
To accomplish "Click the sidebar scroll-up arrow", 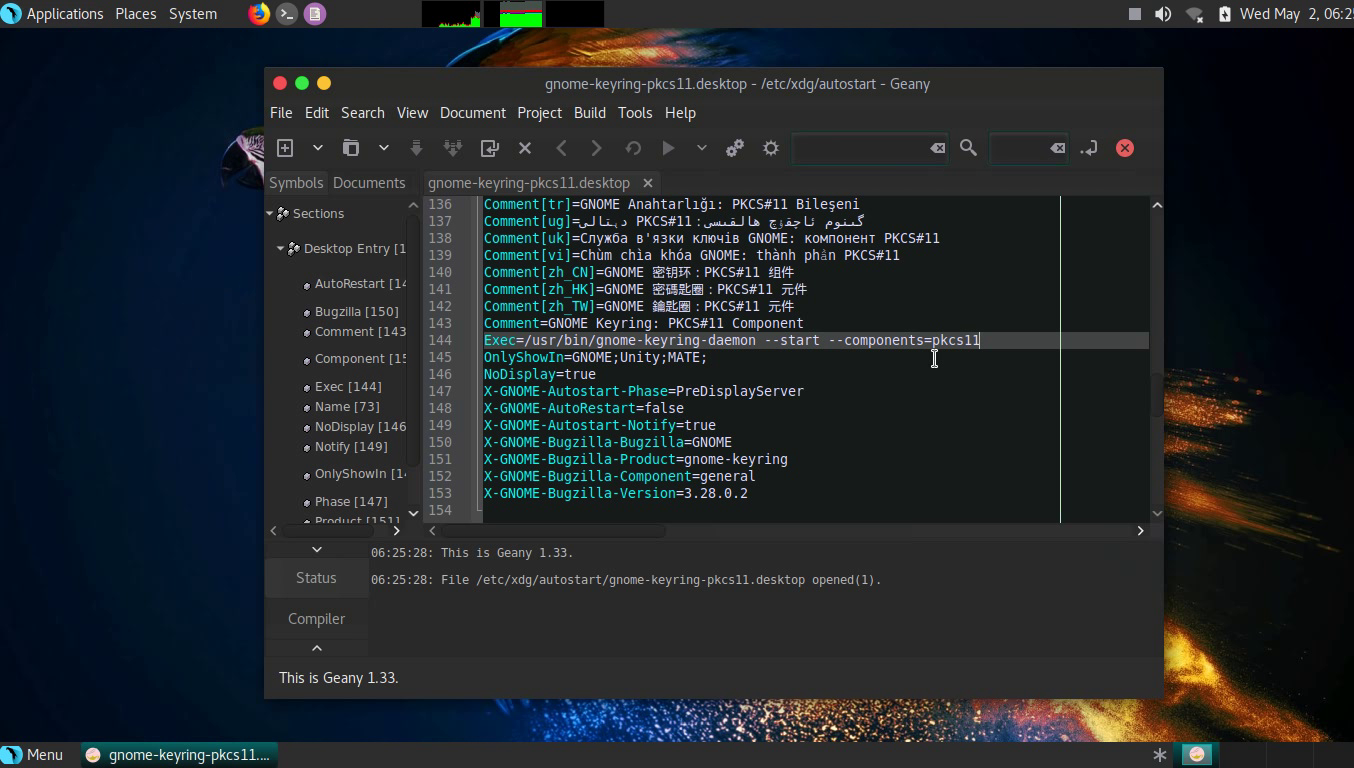I will (x=414, y=205).
